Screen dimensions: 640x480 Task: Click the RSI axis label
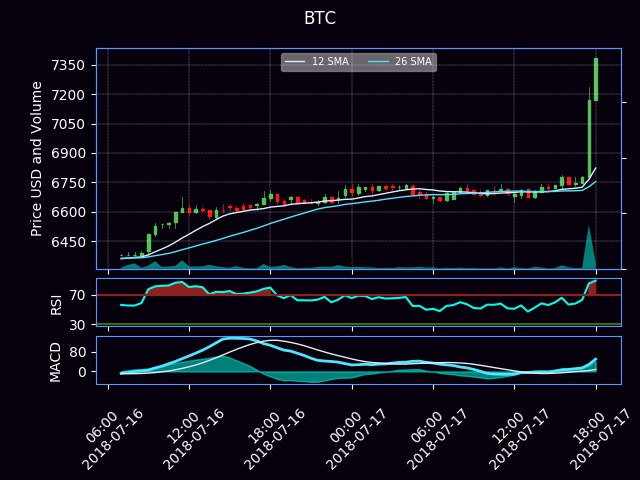point(56,304)
